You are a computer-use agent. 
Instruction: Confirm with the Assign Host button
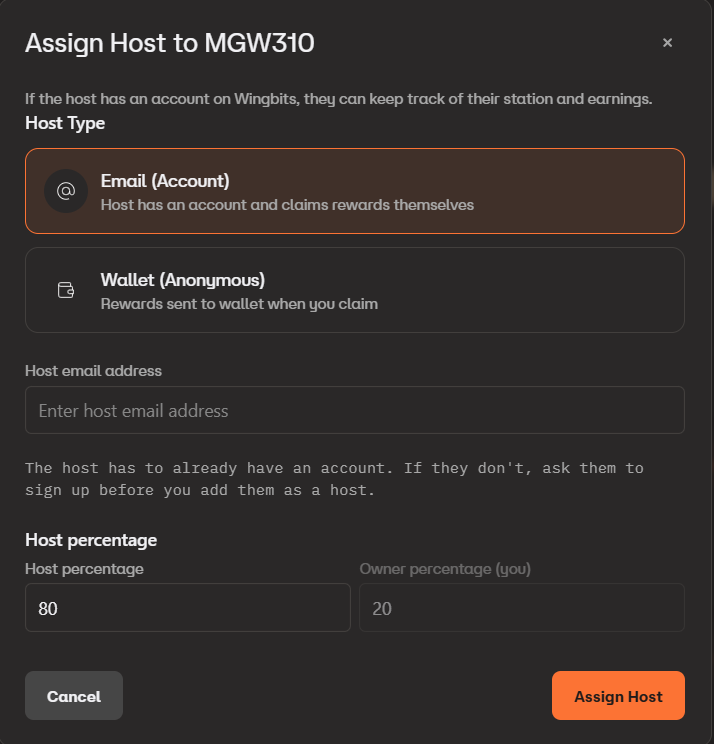tap(617, 696)
